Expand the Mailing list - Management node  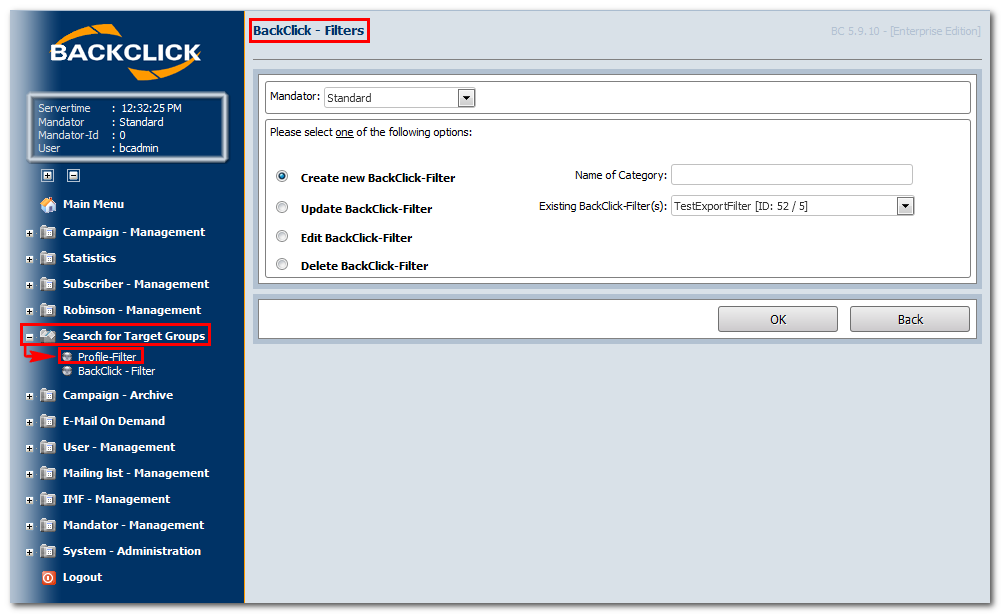pos(29,474)
